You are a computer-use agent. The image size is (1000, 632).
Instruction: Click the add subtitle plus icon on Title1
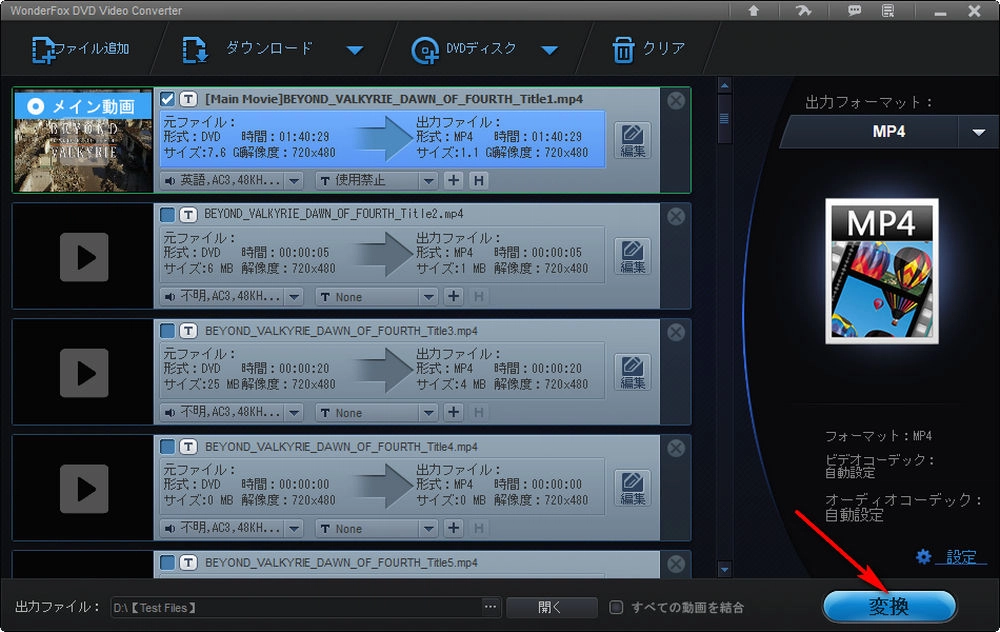[x=453, y=181]
